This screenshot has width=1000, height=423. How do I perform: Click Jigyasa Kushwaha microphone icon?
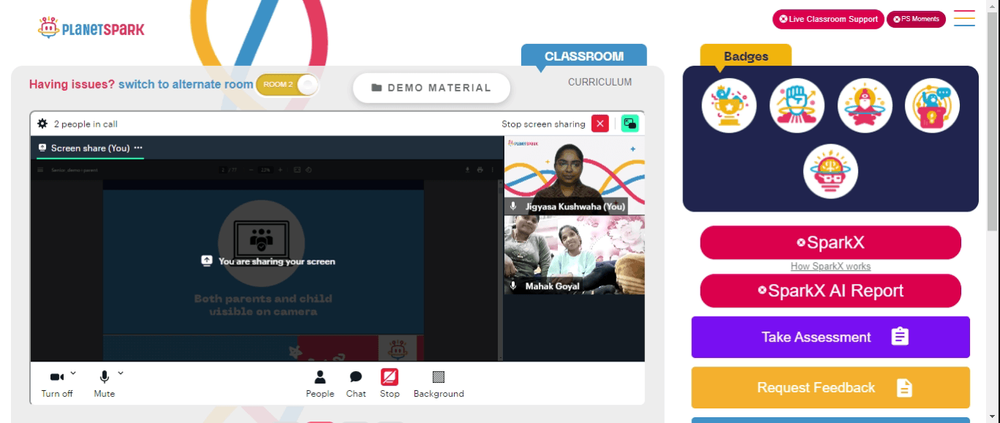pyautogui.click(x=513, y=207)
